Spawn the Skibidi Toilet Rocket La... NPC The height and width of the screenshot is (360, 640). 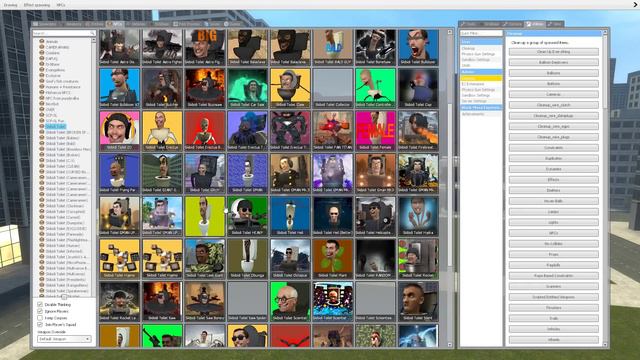pos(119,301)
